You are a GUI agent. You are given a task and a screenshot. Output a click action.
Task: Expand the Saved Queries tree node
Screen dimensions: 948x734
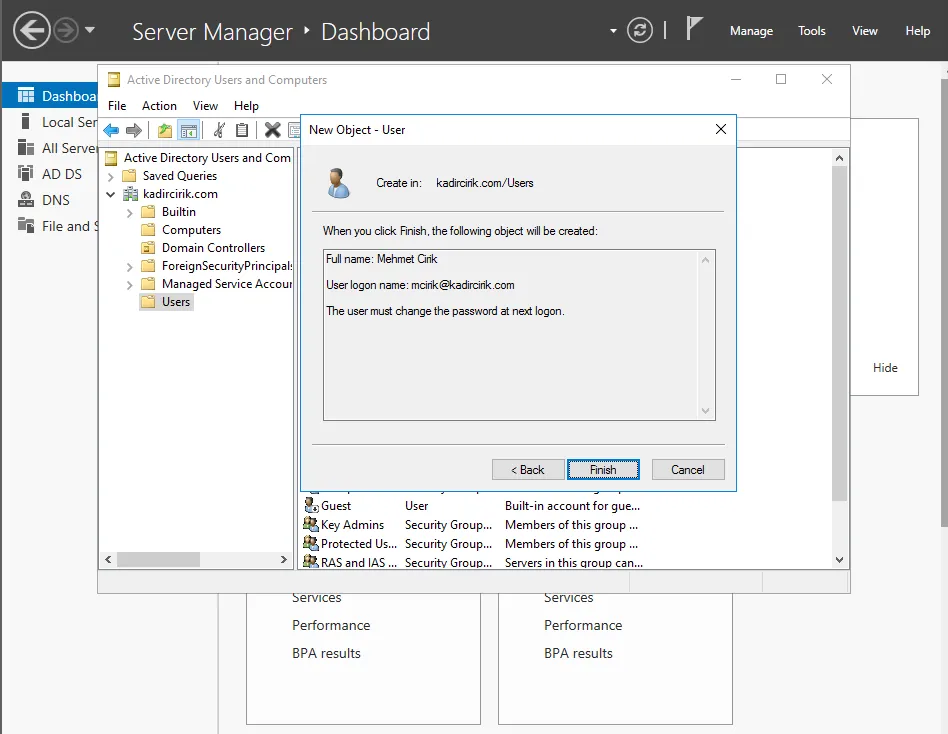111,177
